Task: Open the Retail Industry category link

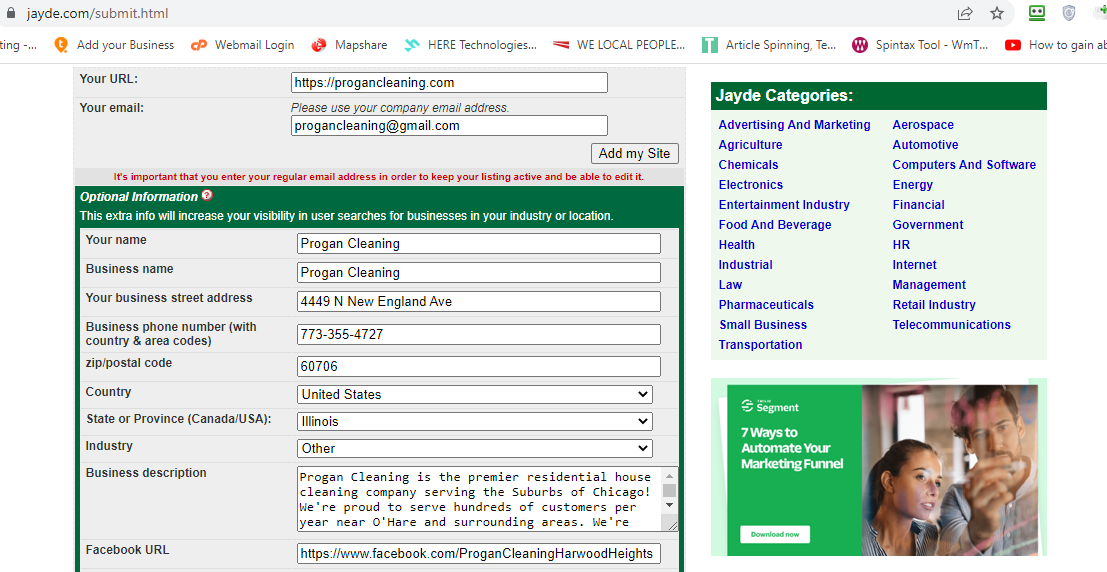Action: tap(934, 305)
